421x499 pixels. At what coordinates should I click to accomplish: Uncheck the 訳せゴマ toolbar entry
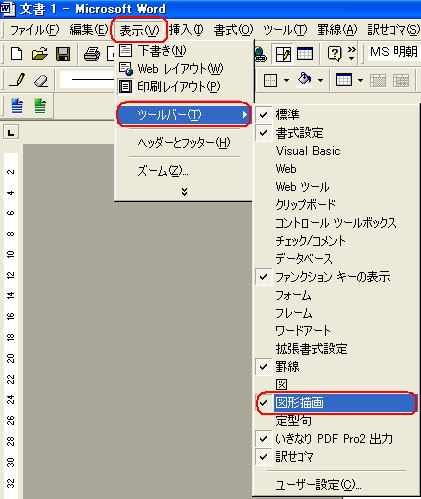[x=337, y=457]
